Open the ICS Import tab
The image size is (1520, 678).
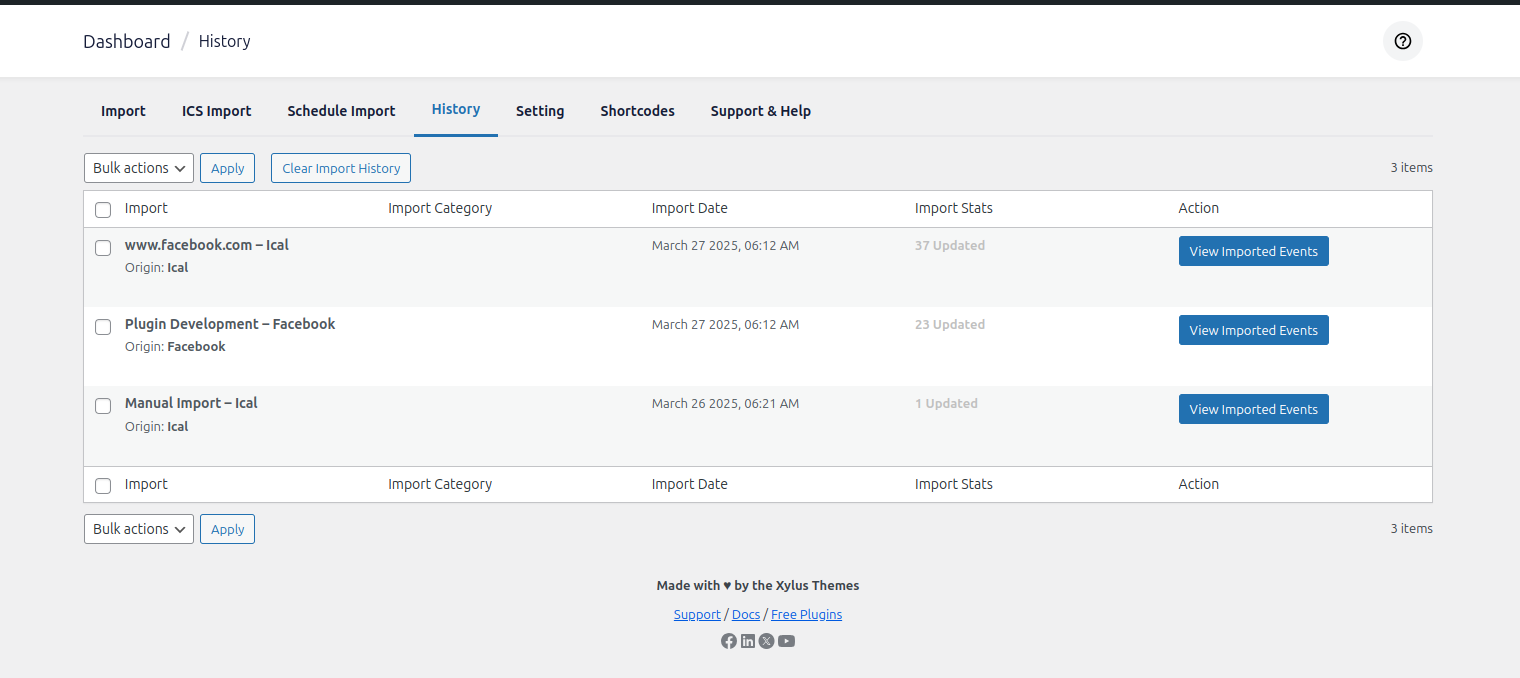(x=216, y=111)
